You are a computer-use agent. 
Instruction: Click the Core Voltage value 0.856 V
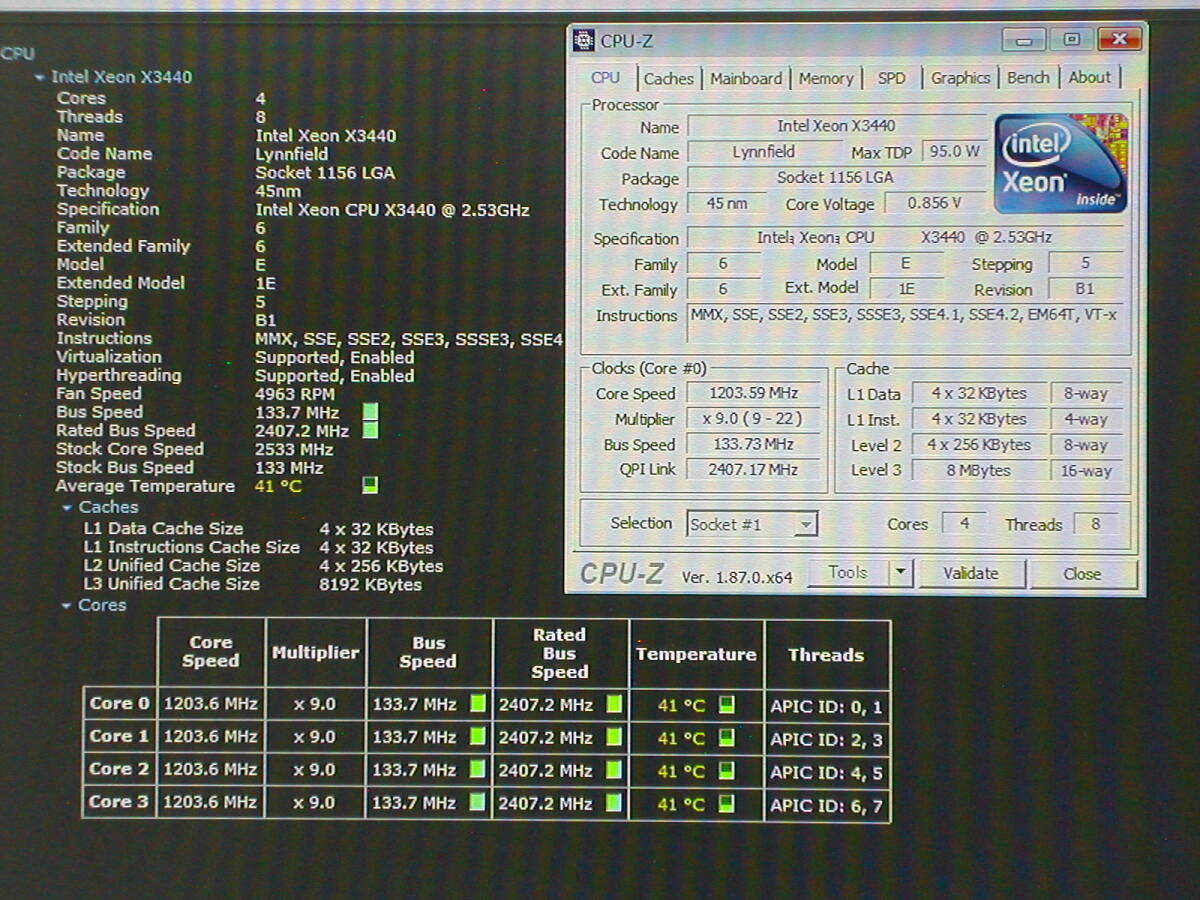tap(934, 203)
